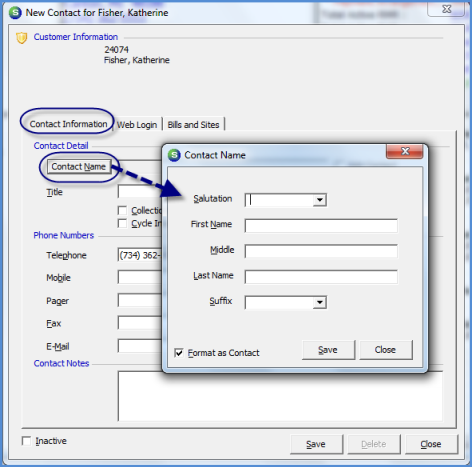Close the Contact Name dialog with red X
Screen dimensions: 472x467
pyautogui.click(x=405, y=152)
